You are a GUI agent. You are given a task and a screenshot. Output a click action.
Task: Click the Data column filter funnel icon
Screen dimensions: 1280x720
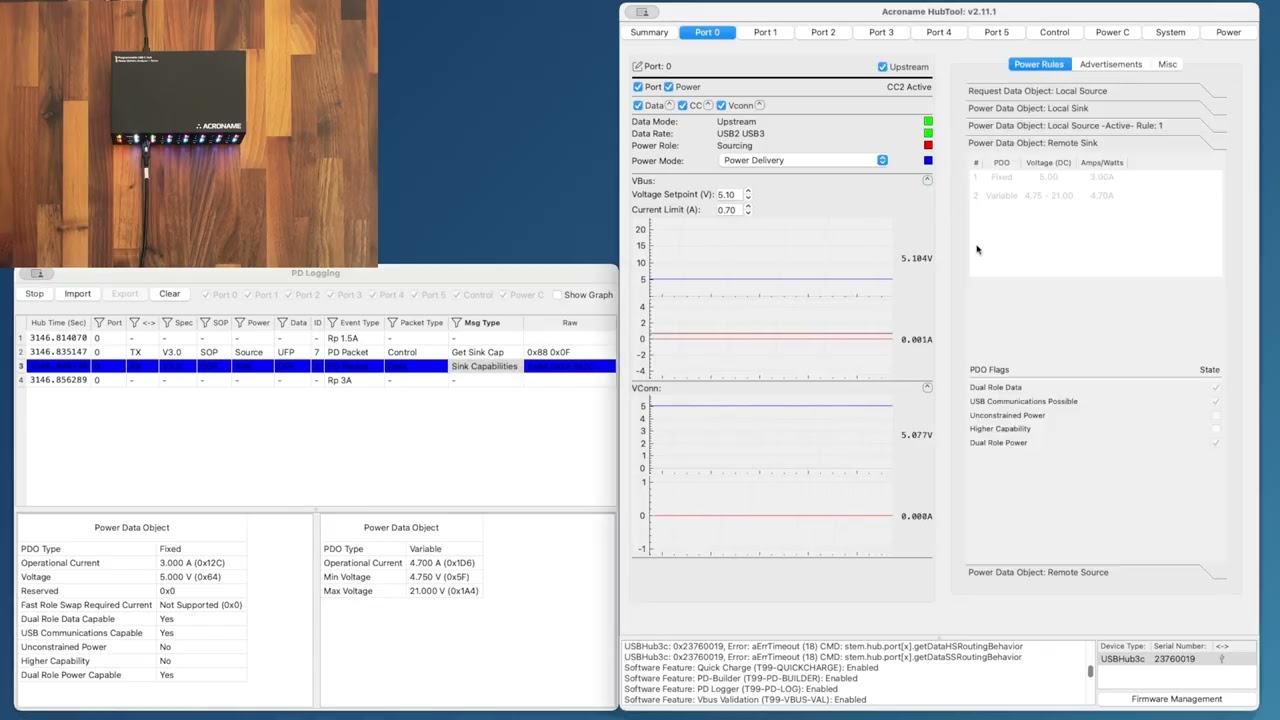283,323
